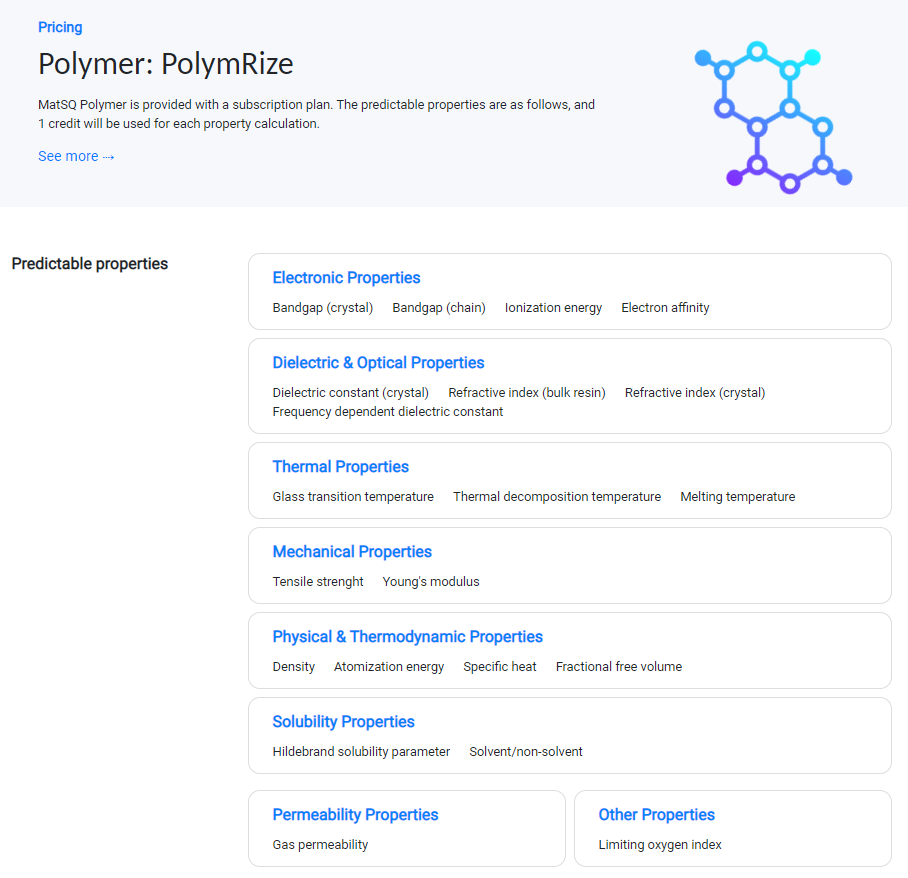This screenshot has width=908, height=878.
Task: Open Electronic Properties section heading
Action: click(346, 278)
